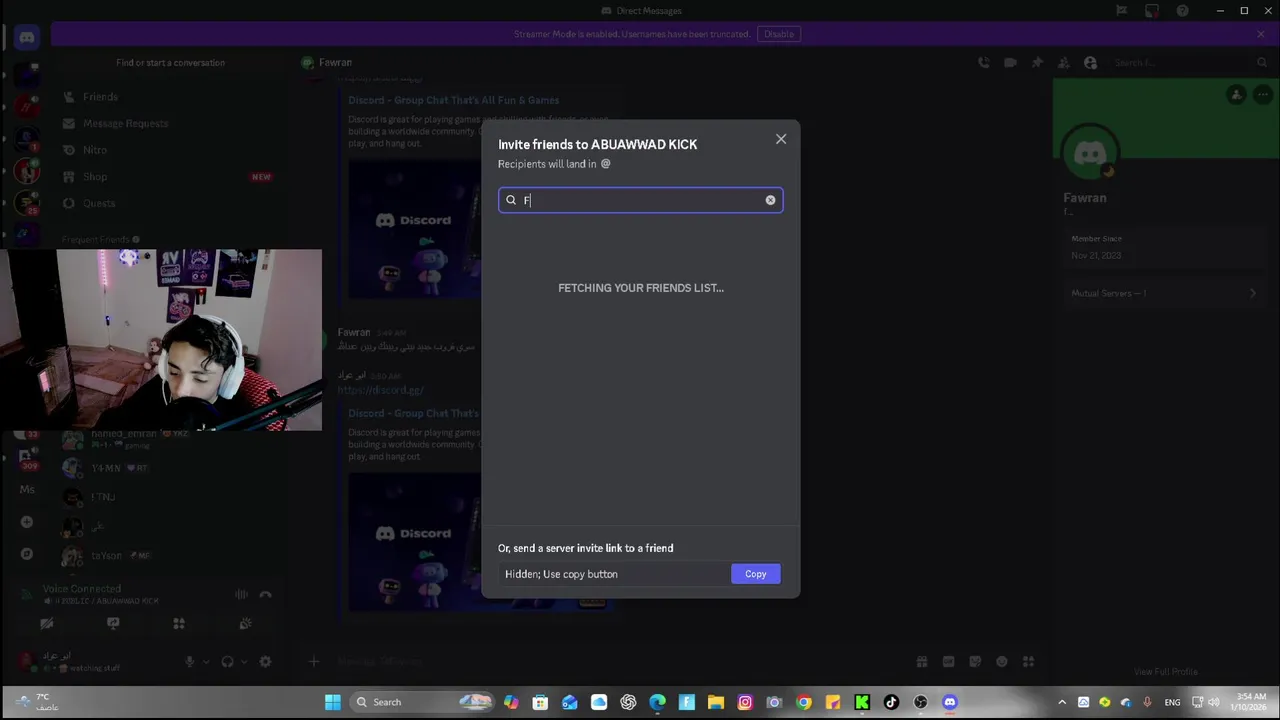Image resolution: width=1280 pixels, height=720 pixels.
Task: Open Discord Direct Messages home icon
Action: (27, 38)
